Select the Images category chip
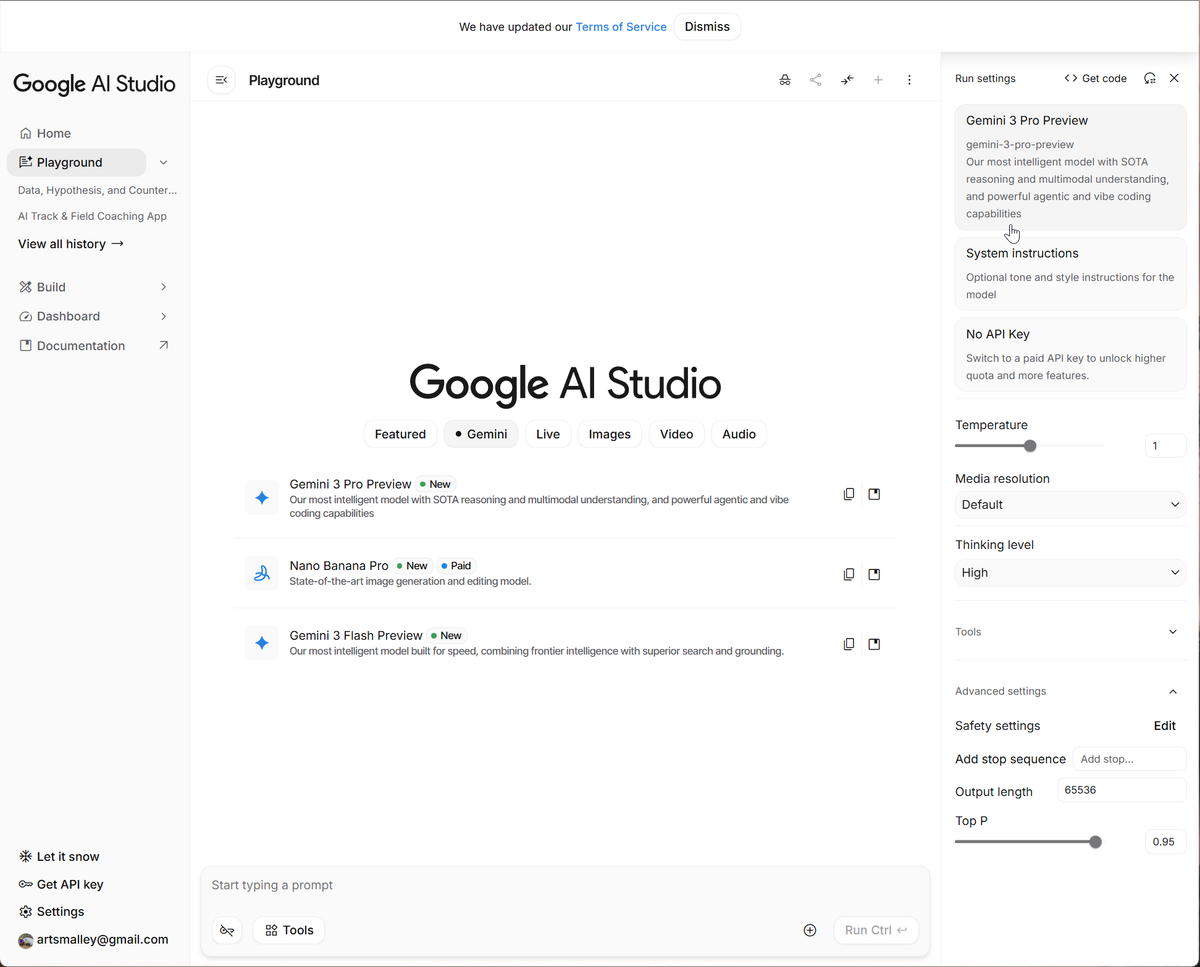1200x967 pixels. 610,434
